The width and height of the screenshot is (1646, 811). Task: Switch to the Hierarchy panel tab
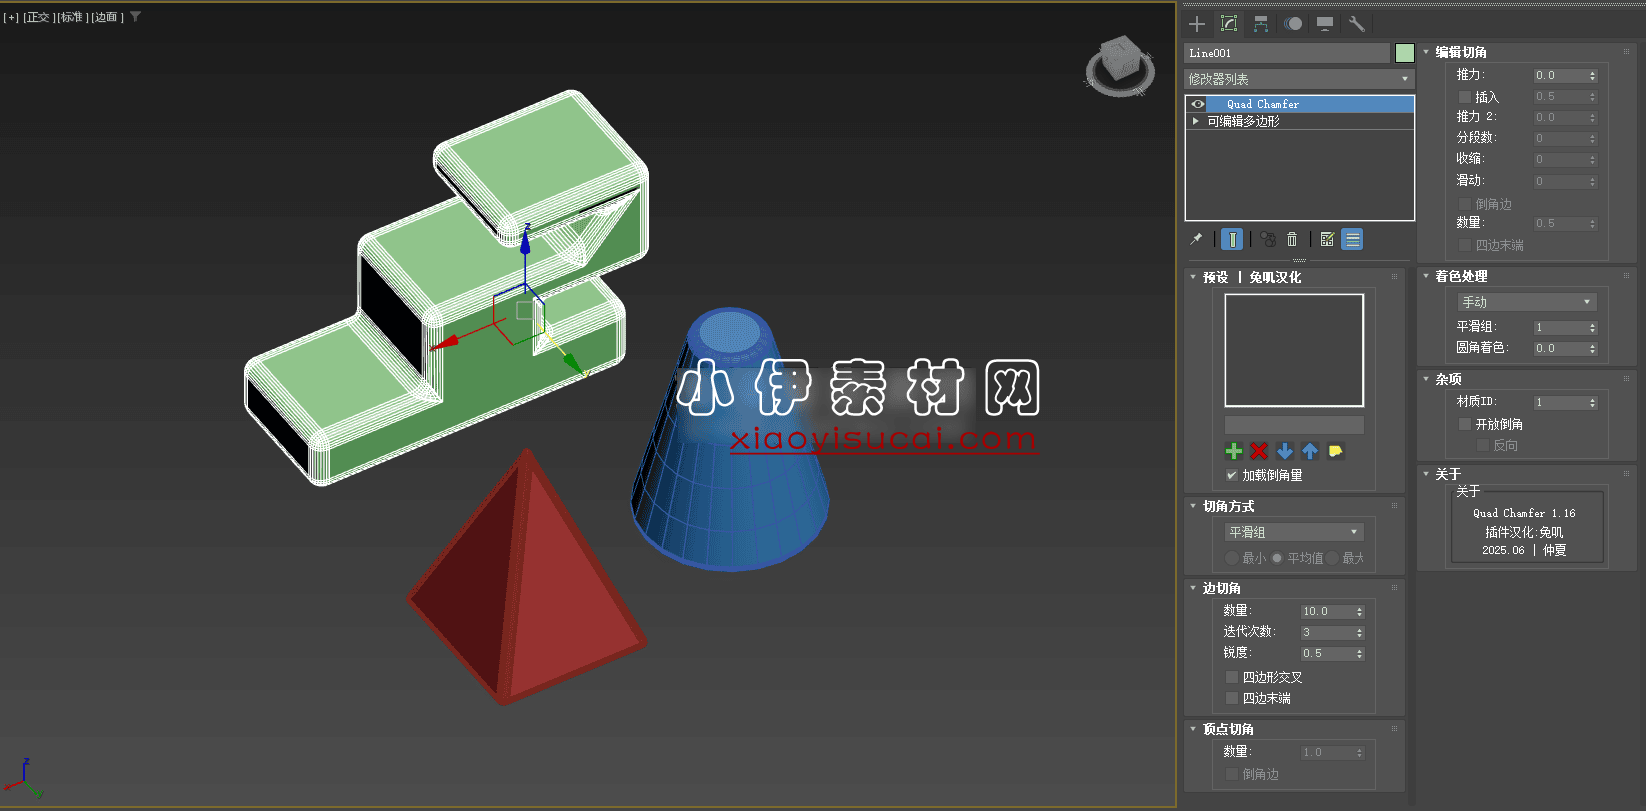pyautogui.click(x=1261, y=24)
